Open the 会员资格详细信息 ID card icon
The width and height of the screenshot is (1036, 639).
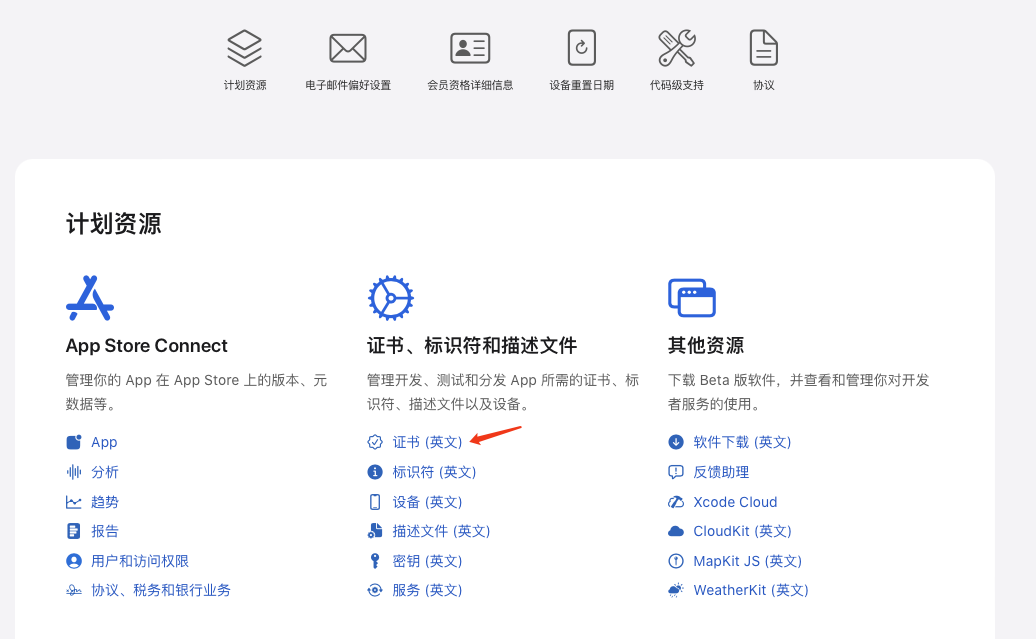pos(470,48)
